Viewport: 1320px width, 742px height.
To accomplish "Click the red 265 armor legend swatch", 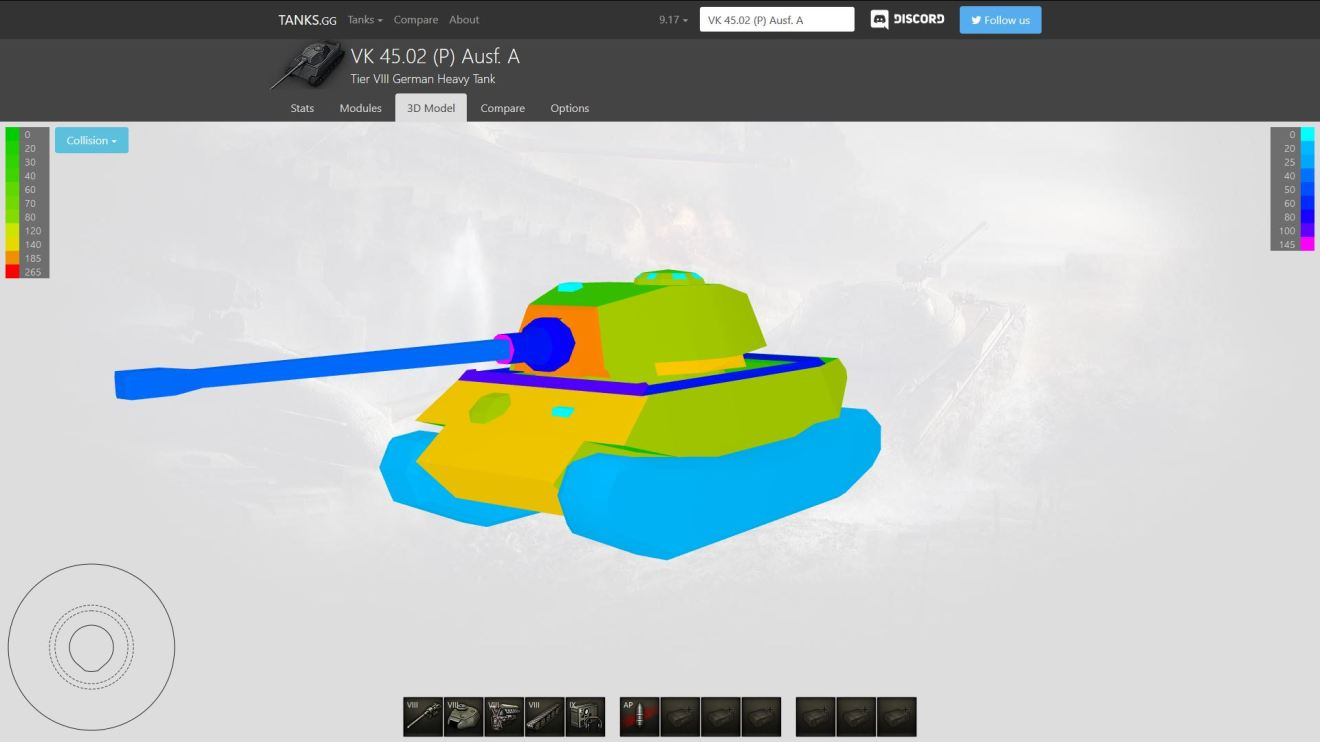I will (12, 272).
